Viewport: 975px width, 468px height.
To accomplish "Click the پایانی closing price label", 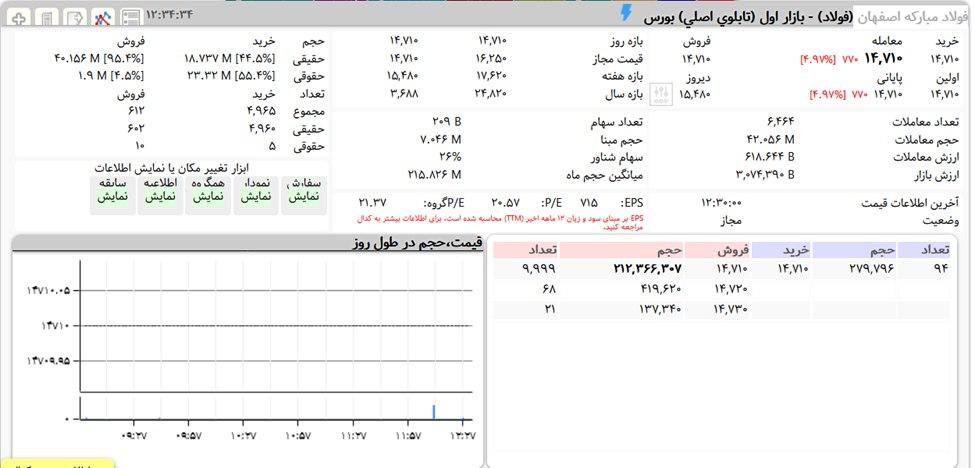I will 890,78.
